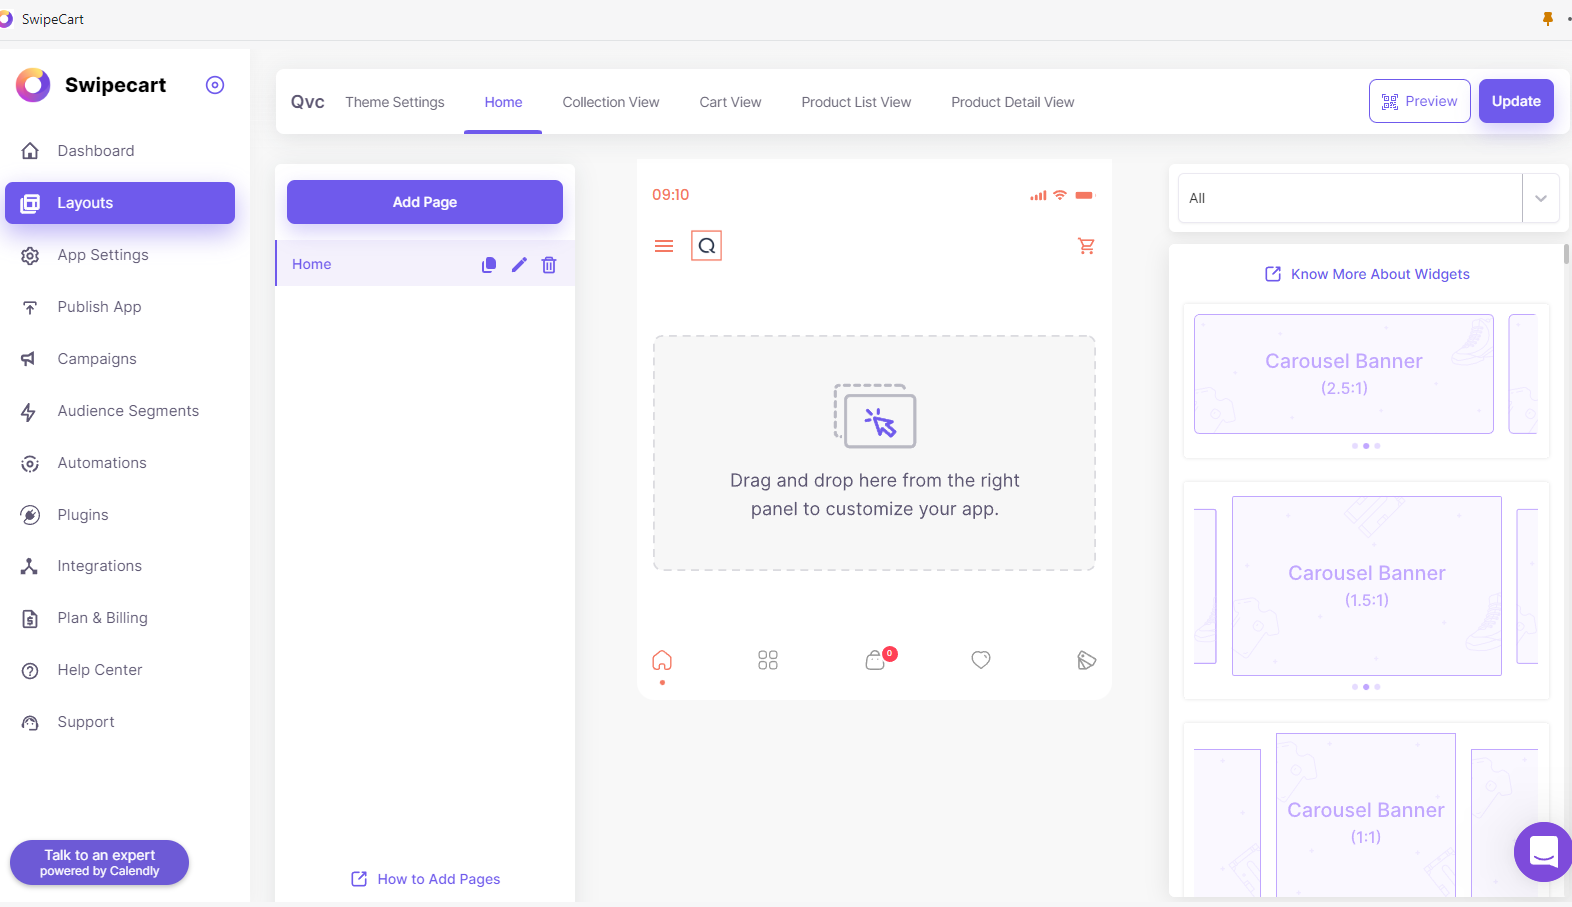The image size is (1572, 907).
Task: Toggle the sidebar collapse circle icon
Action: coord(215,85)
